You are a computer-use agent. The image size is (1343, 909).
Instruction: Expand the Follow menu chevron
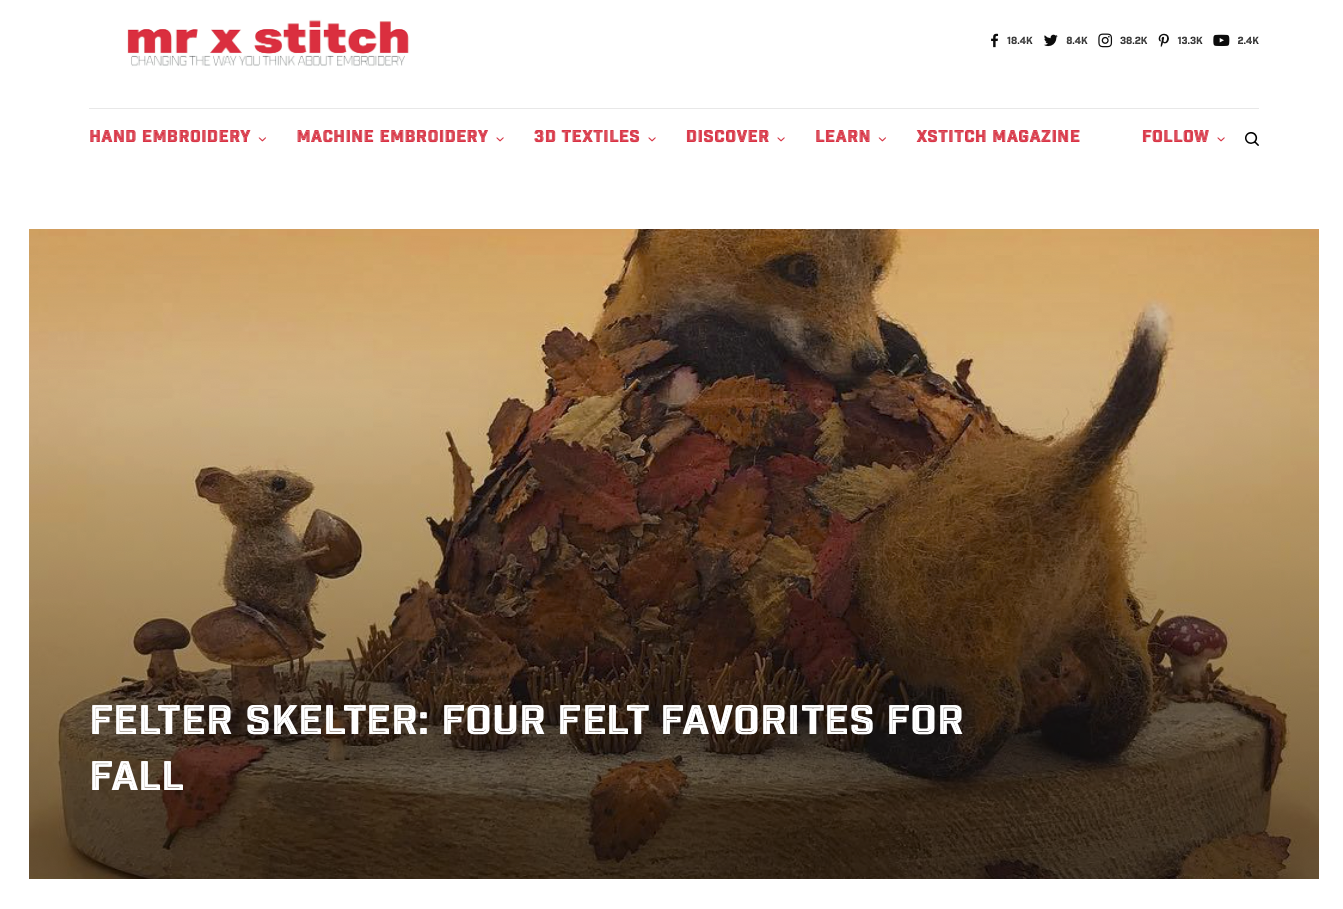click(x=1221, y=139)
